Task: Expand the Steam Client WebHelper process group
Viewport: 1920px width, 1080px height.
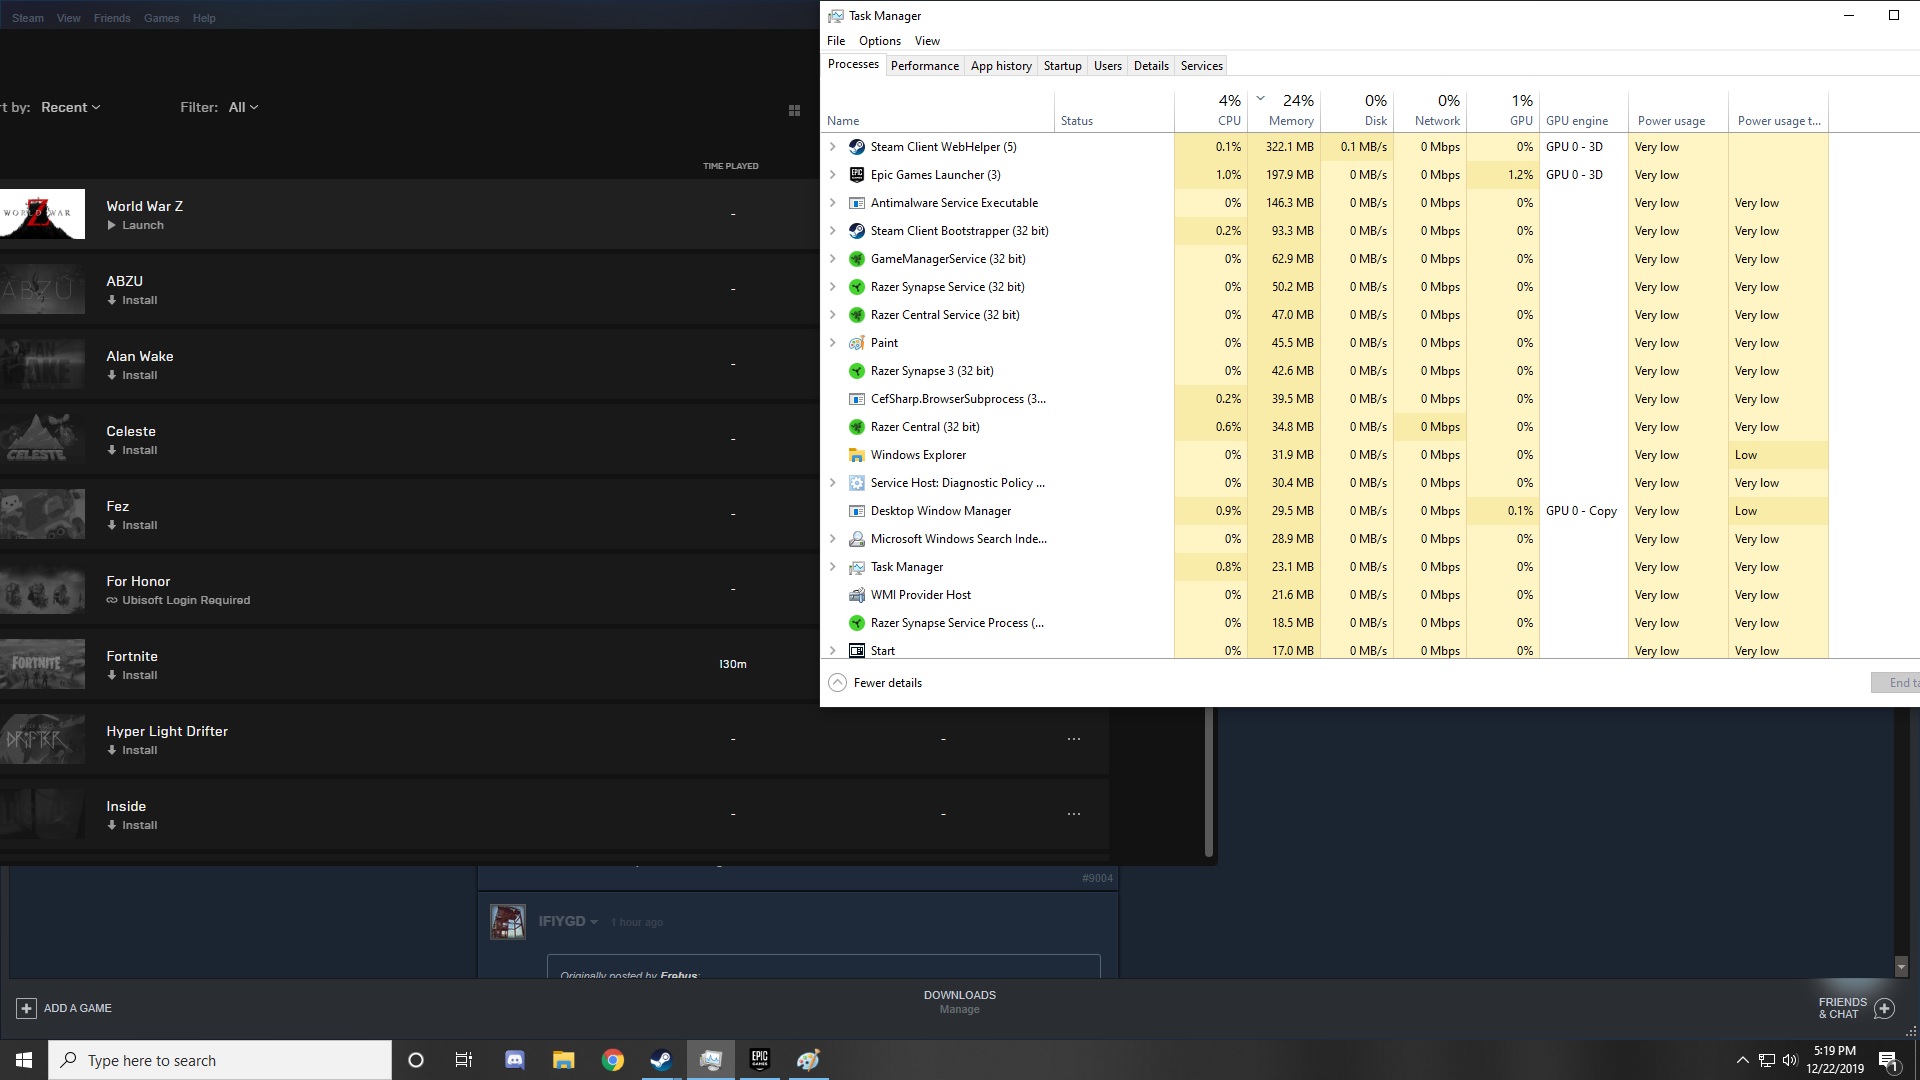Action: click(x=832, y=147)
